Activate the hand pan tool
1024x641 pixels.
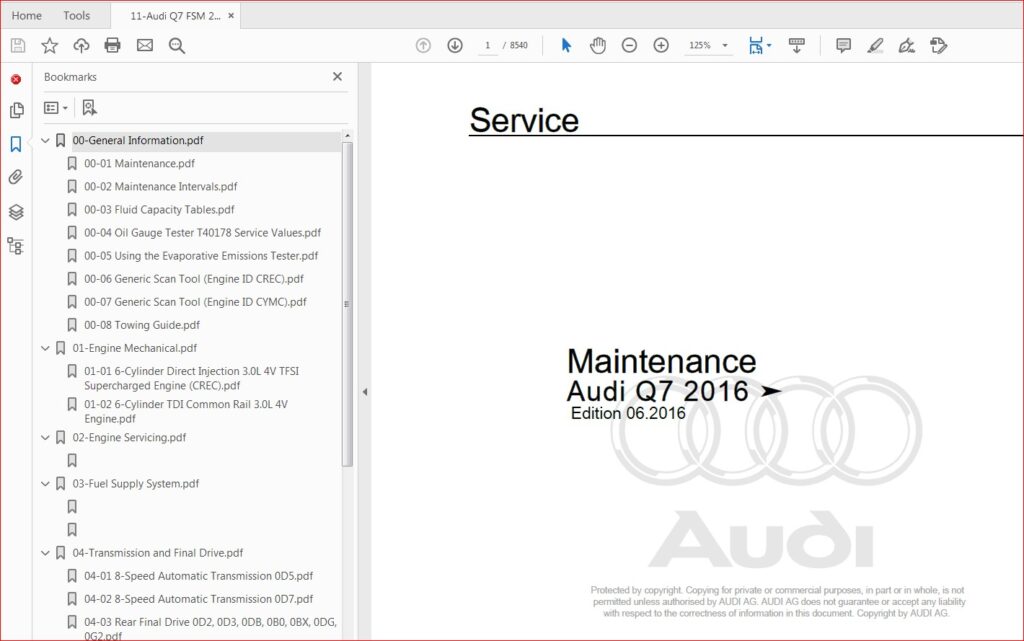[598, 45]
